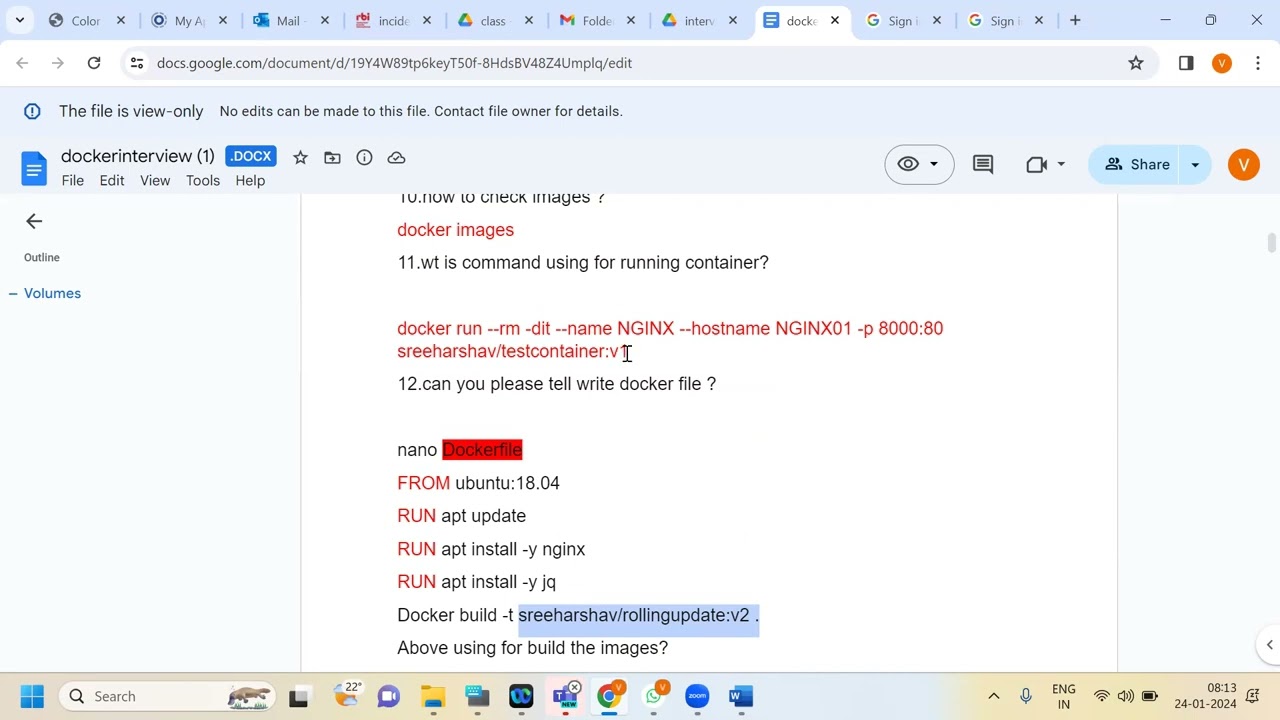
Task: Open the Chrome menu three dots
Action: coord(1257,63)
